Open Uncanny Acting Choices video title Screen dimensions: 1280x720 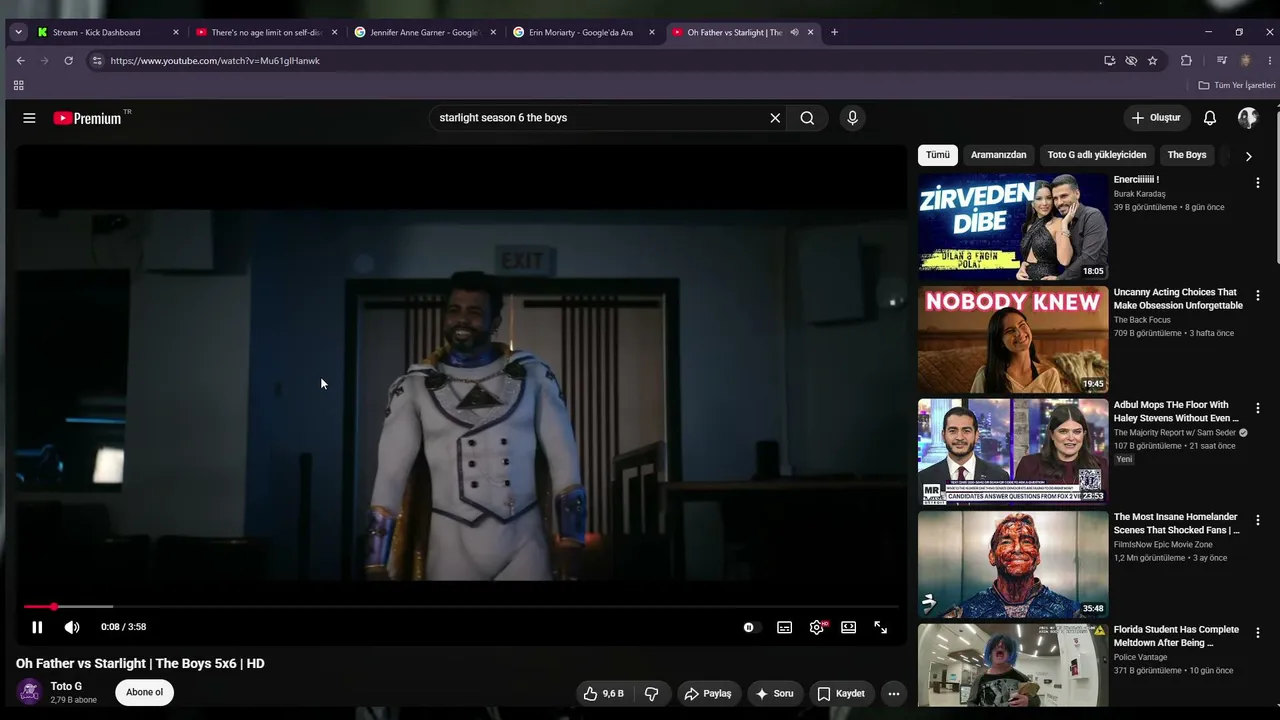[x=1178, y=299]
